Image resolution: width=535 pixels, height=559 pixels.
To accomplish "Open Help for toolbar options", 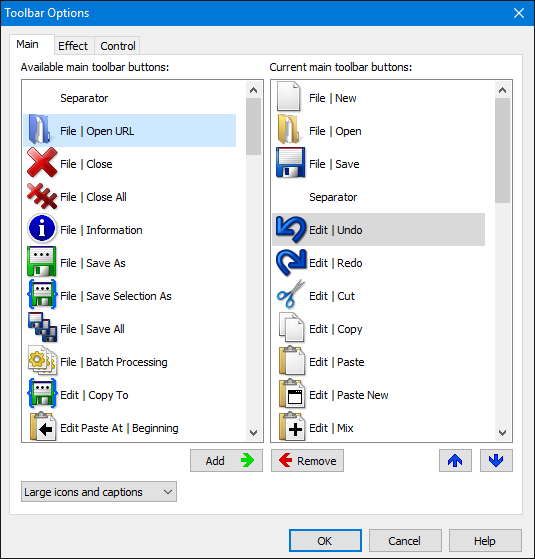I will pos(485,540).
